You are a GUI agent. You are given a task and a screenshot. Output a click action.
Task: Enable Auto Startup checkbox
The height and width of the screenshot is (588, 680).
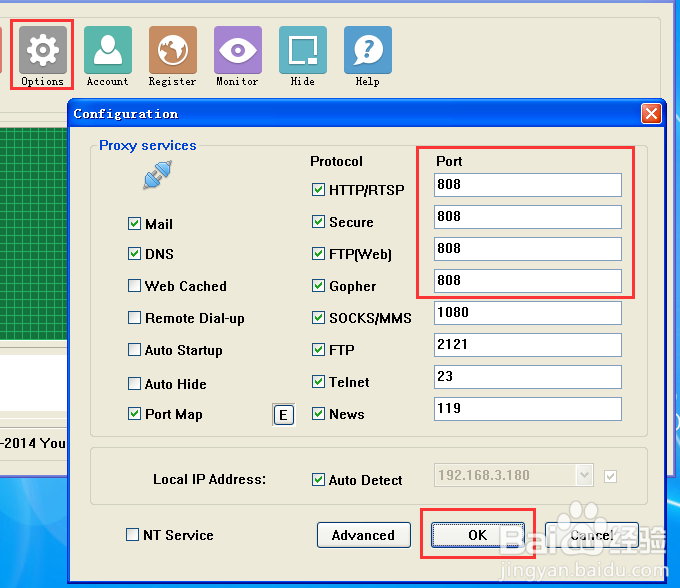(x=134, y=350)
